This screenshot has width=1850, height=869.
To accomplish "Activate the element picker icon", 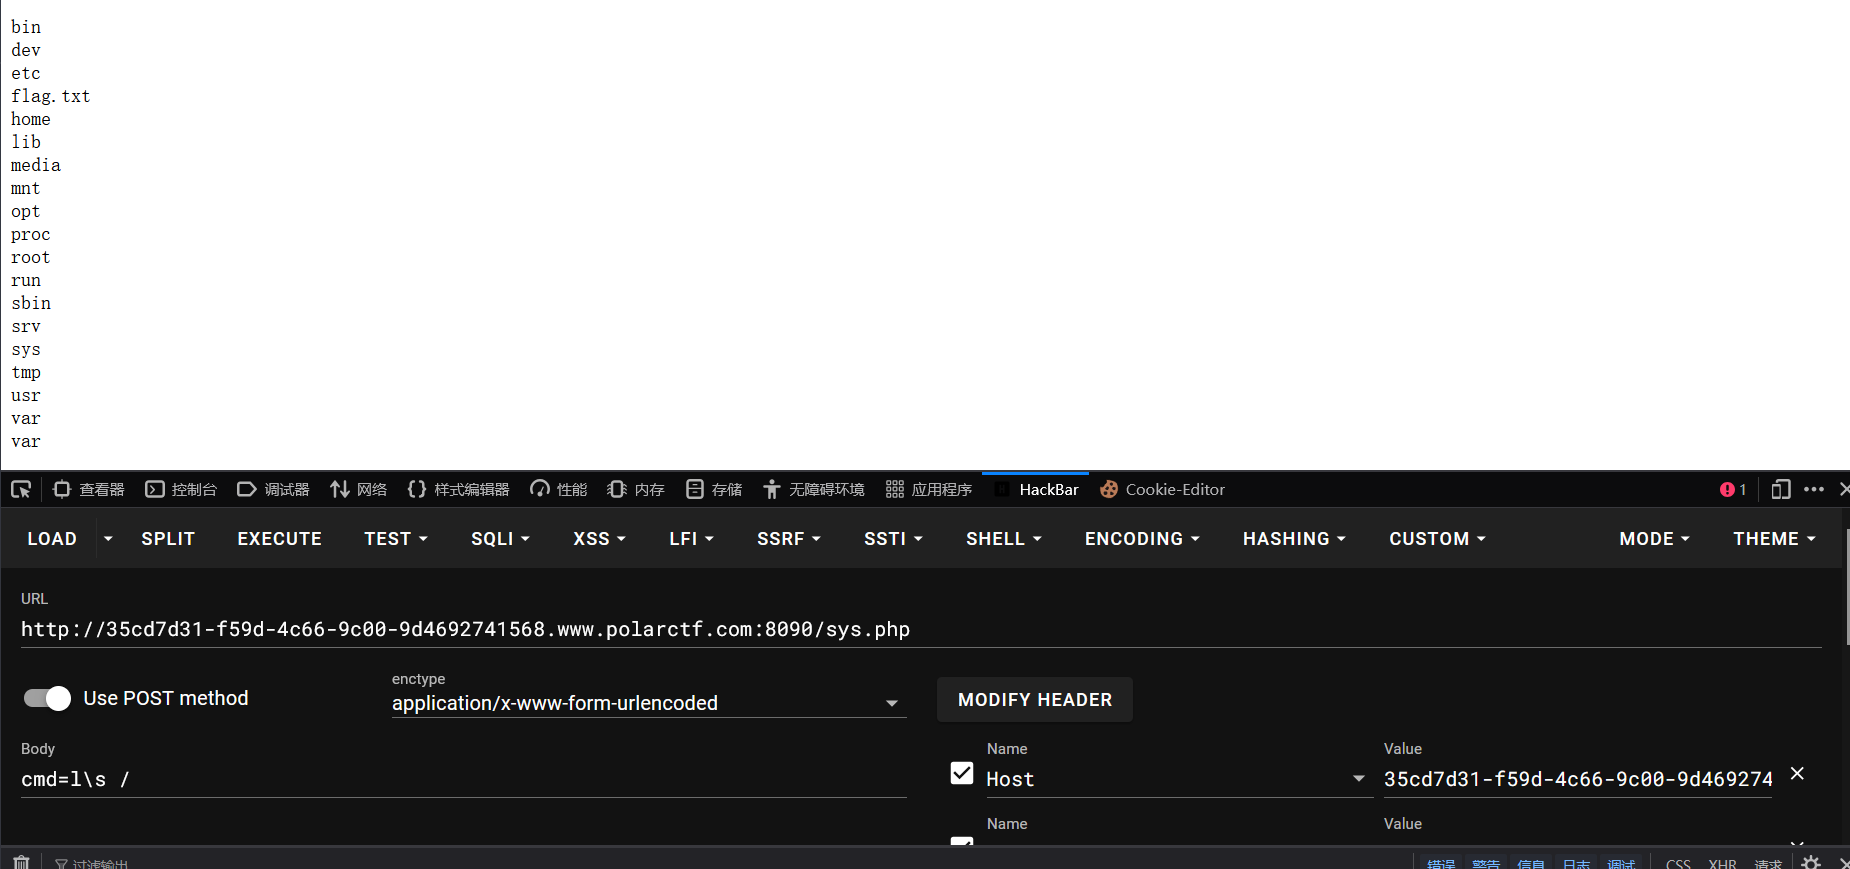I will [x=21, y=489].
